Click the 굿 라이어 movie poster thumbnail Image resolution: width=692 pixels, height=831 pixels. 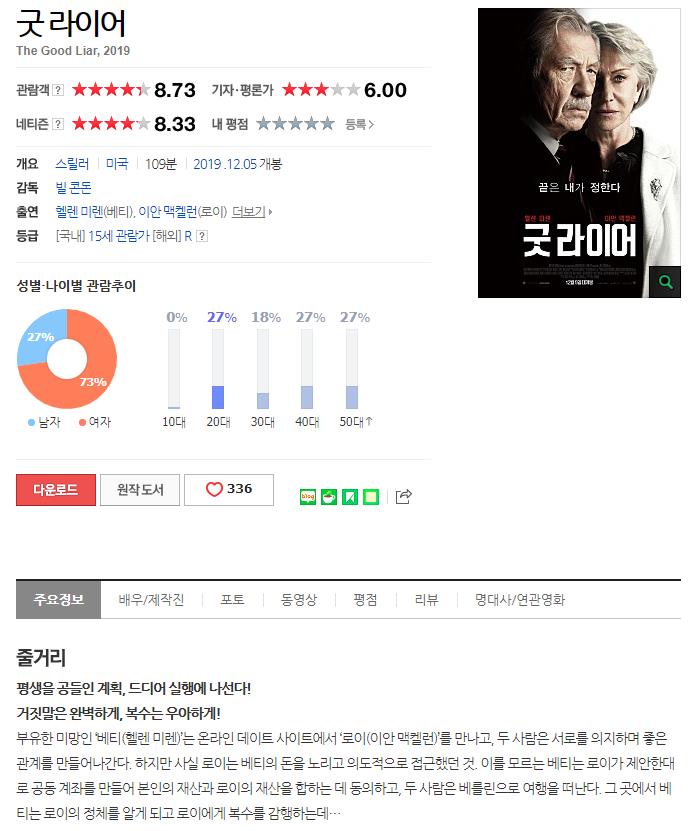[x=579, y=153]
